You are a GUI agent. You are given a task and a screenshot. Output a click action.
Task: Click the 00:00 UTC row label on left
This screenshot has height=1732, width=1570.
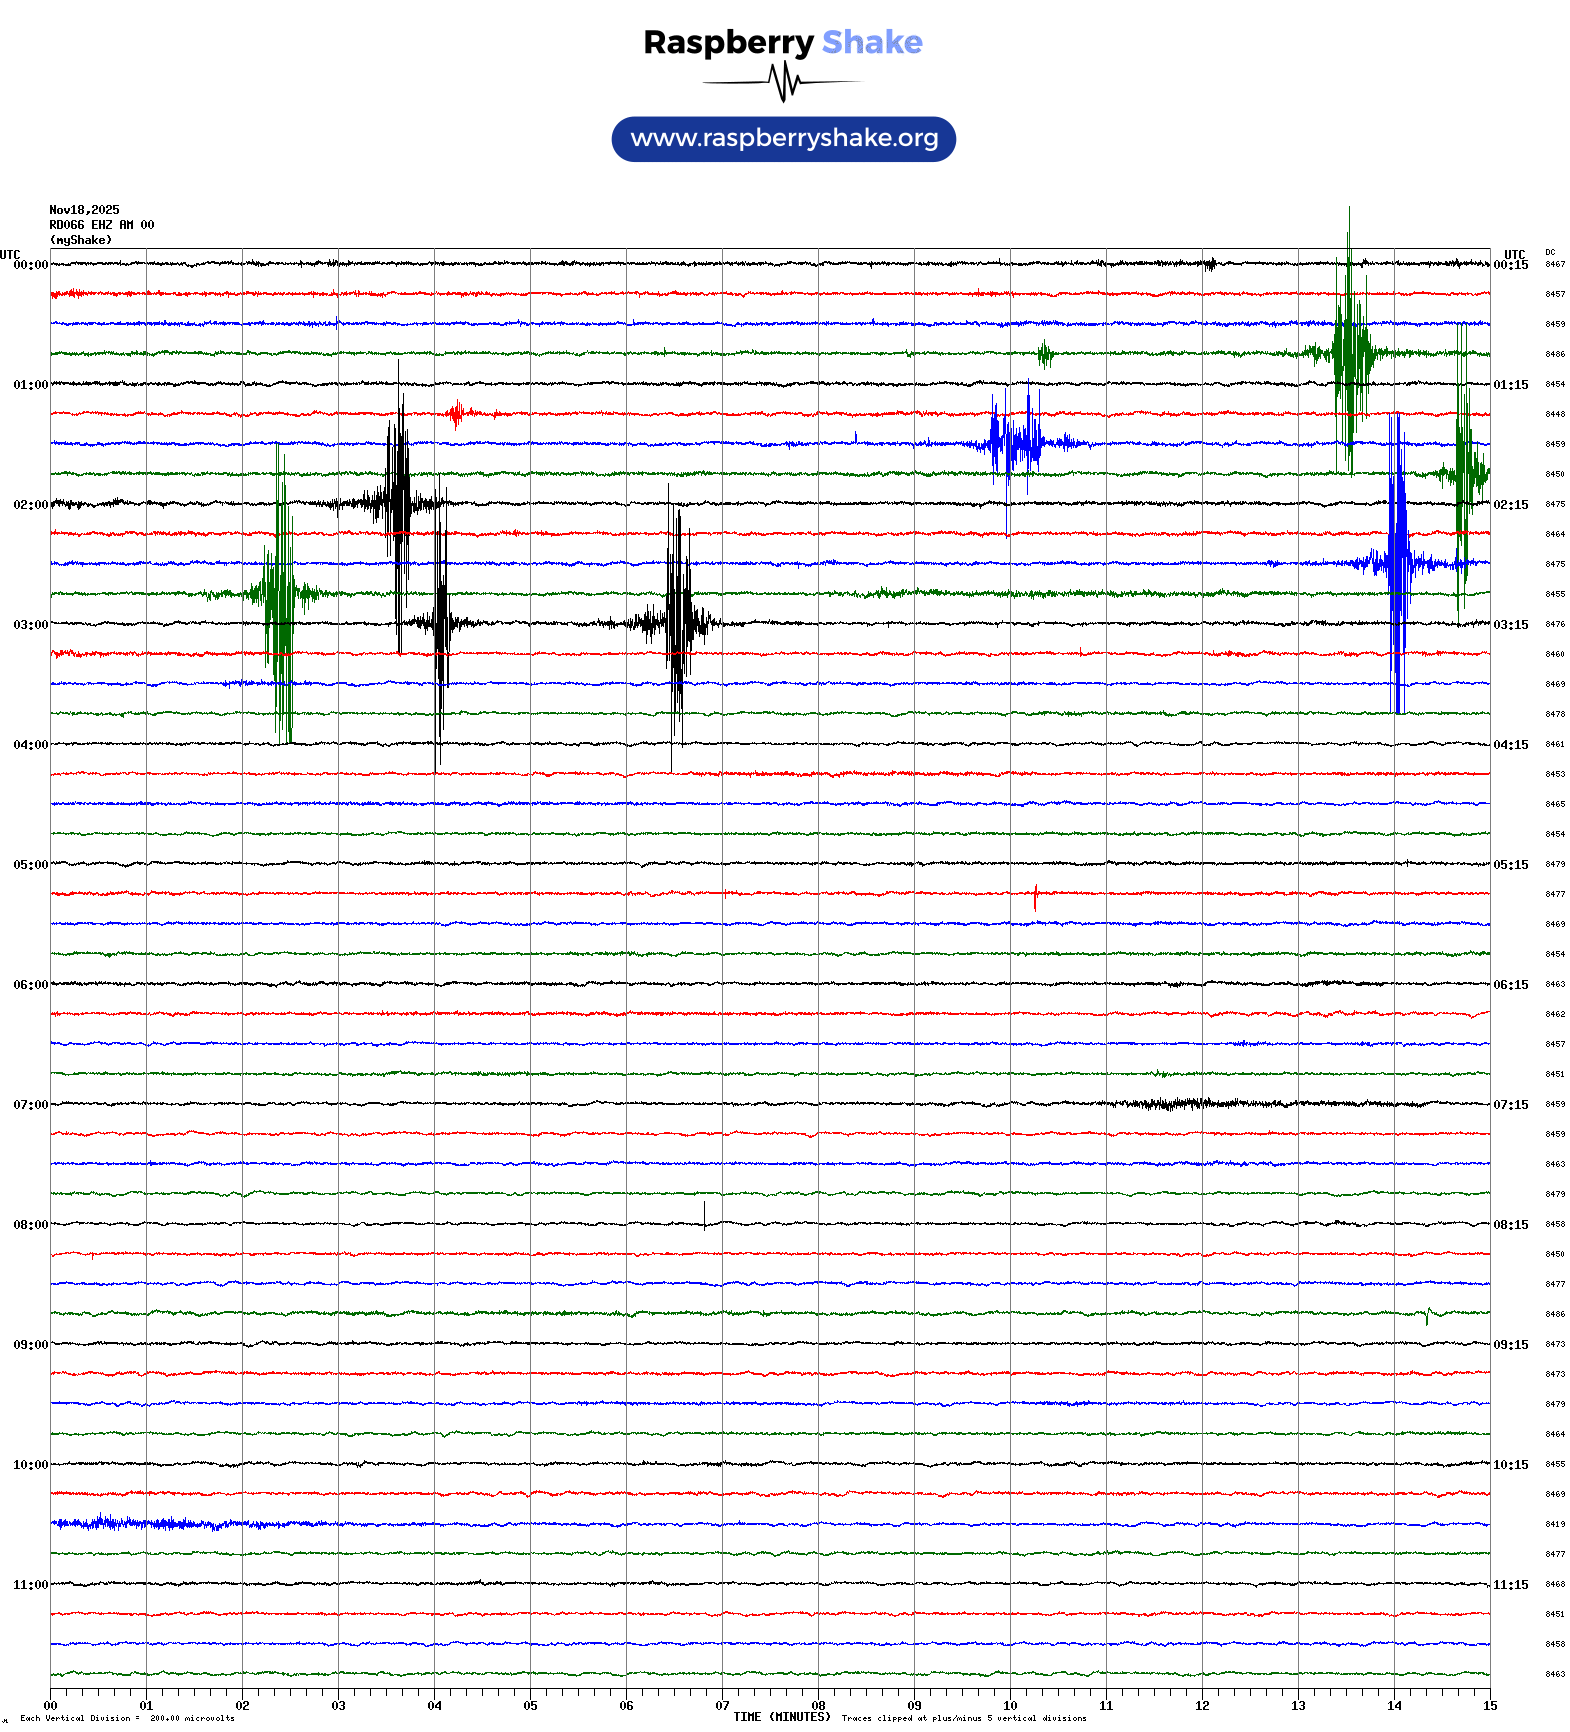coord(30,265)
